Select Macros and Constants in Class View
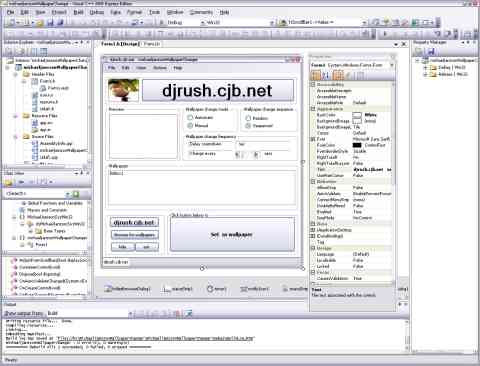 [x=47, y=210]
